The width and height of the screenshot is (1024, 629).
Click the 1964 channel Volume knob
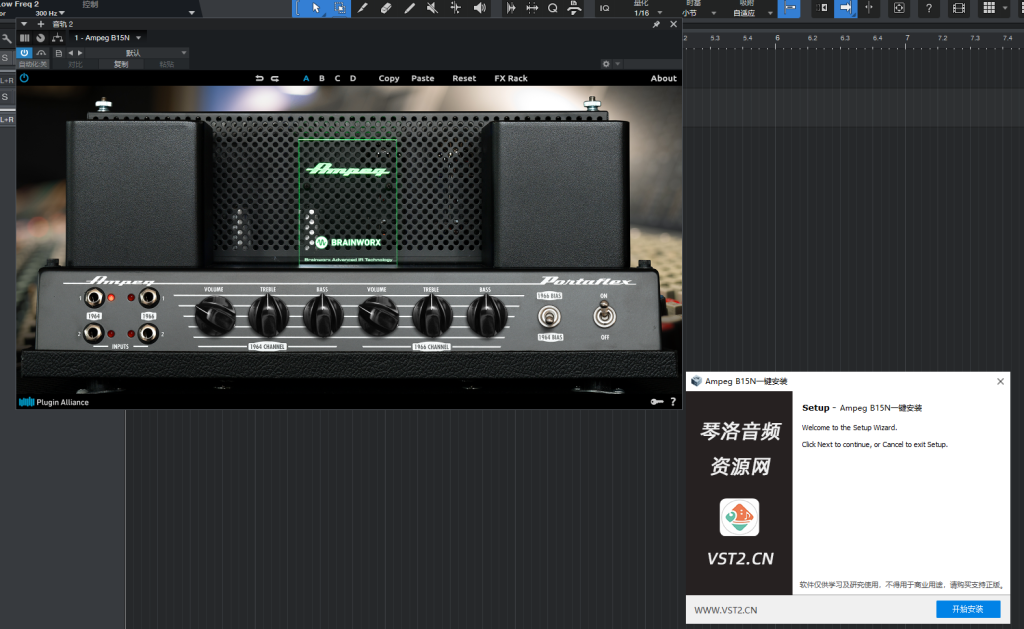click(213, 318)
